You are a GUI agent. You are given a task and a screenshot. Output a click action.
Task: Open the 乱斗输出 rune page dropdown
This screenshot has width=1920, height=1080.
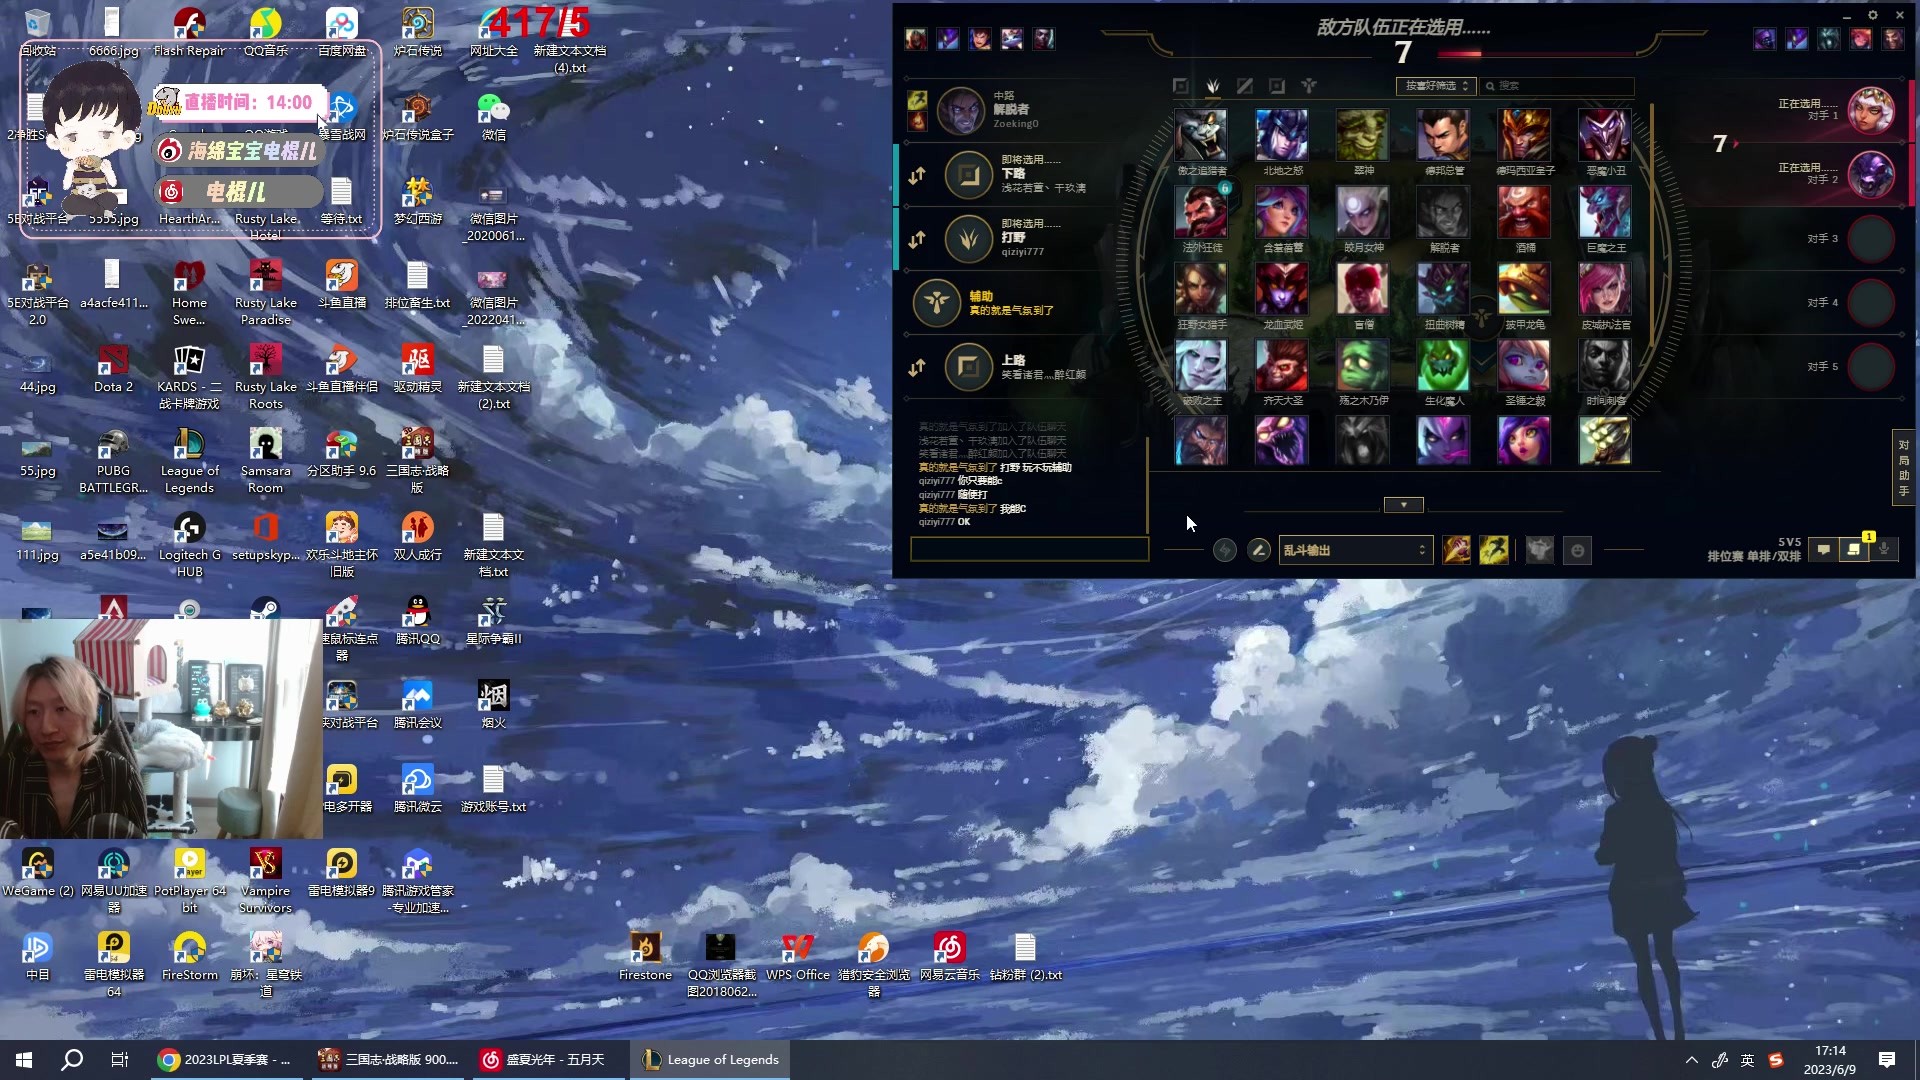[1355, 550]
